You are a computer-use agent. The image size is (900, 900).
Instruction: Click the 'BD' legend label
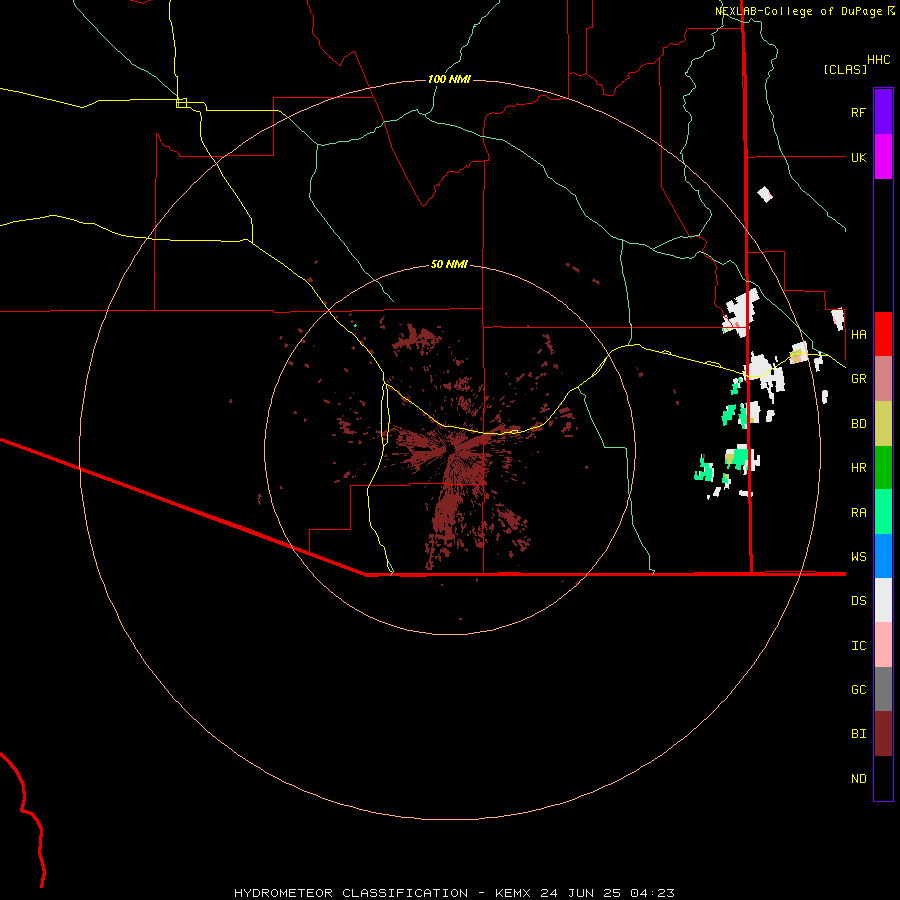(858, 424)
